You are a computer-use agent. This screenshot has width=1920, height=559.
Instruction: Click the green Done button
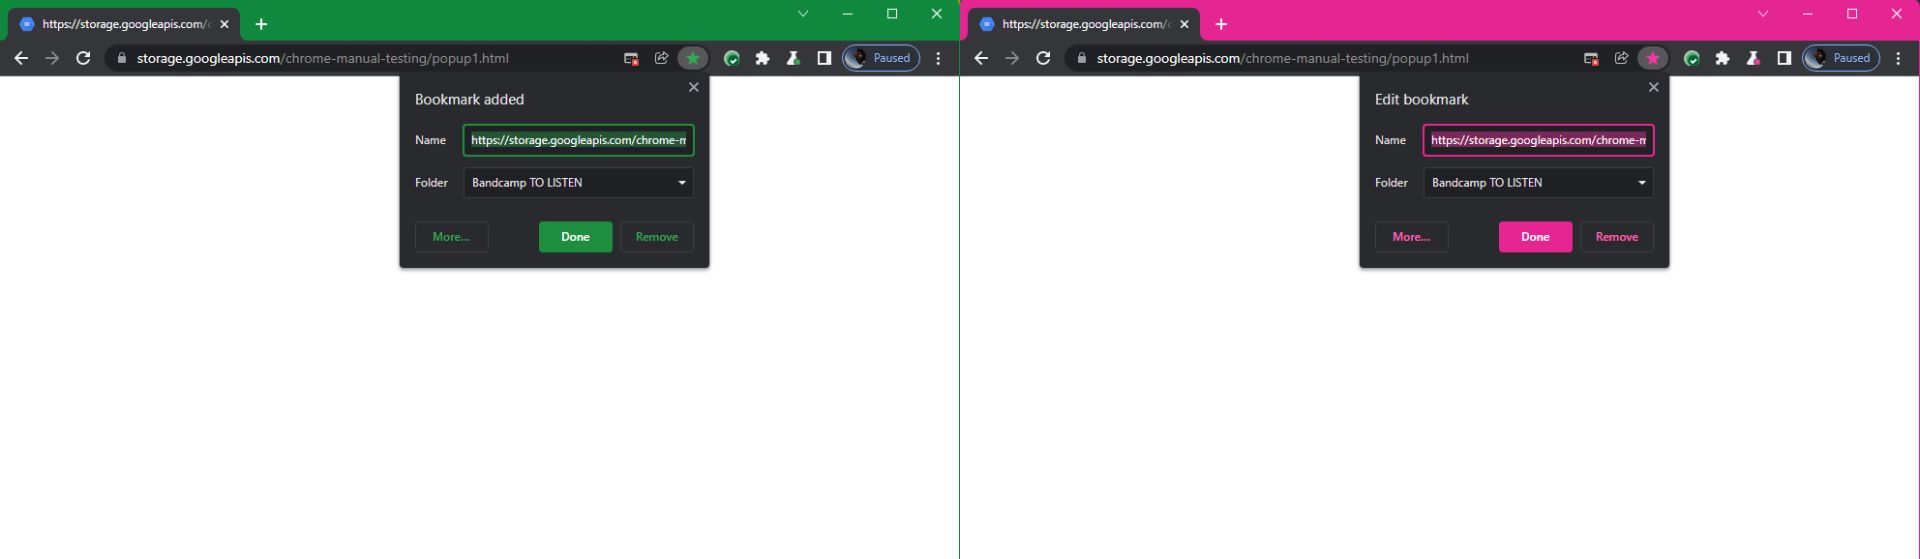(575, 237)
